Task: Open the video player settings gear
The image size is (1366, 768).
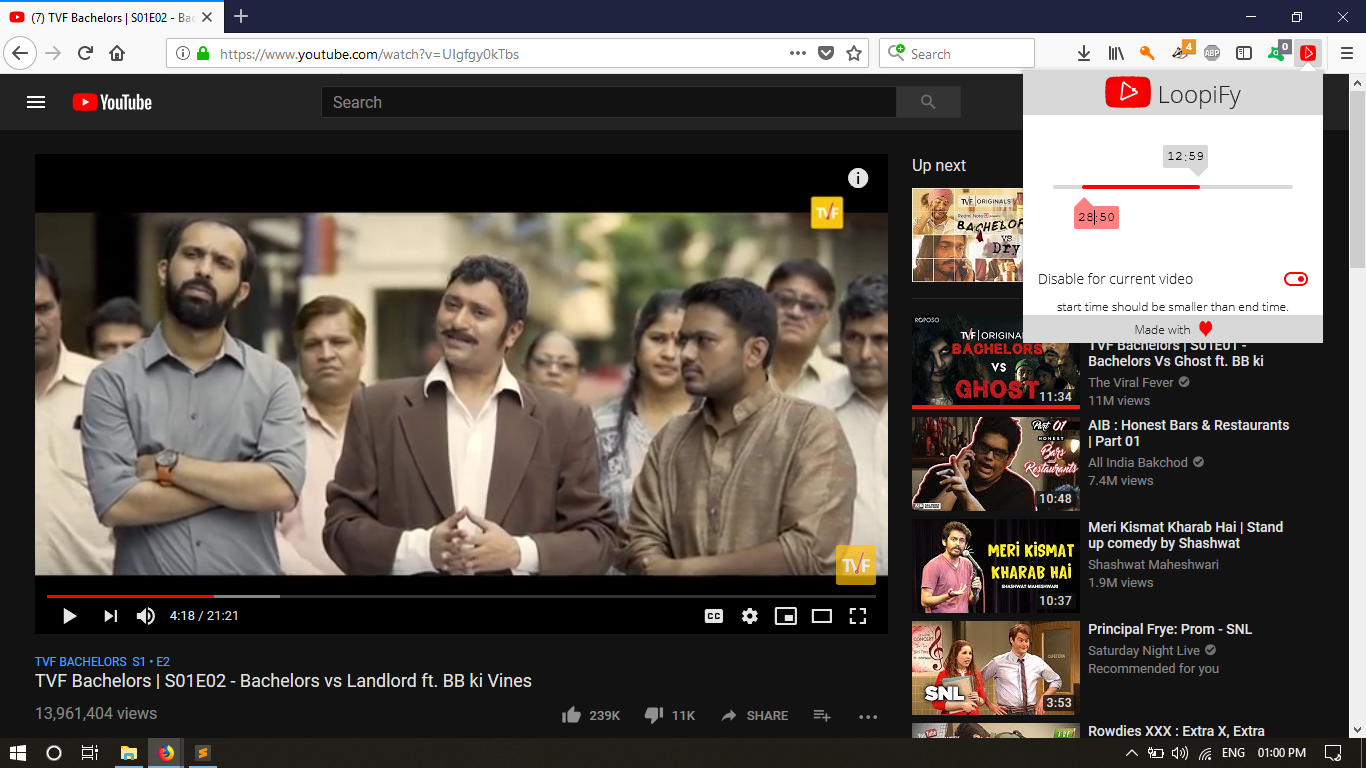Action: click(750, 616)
